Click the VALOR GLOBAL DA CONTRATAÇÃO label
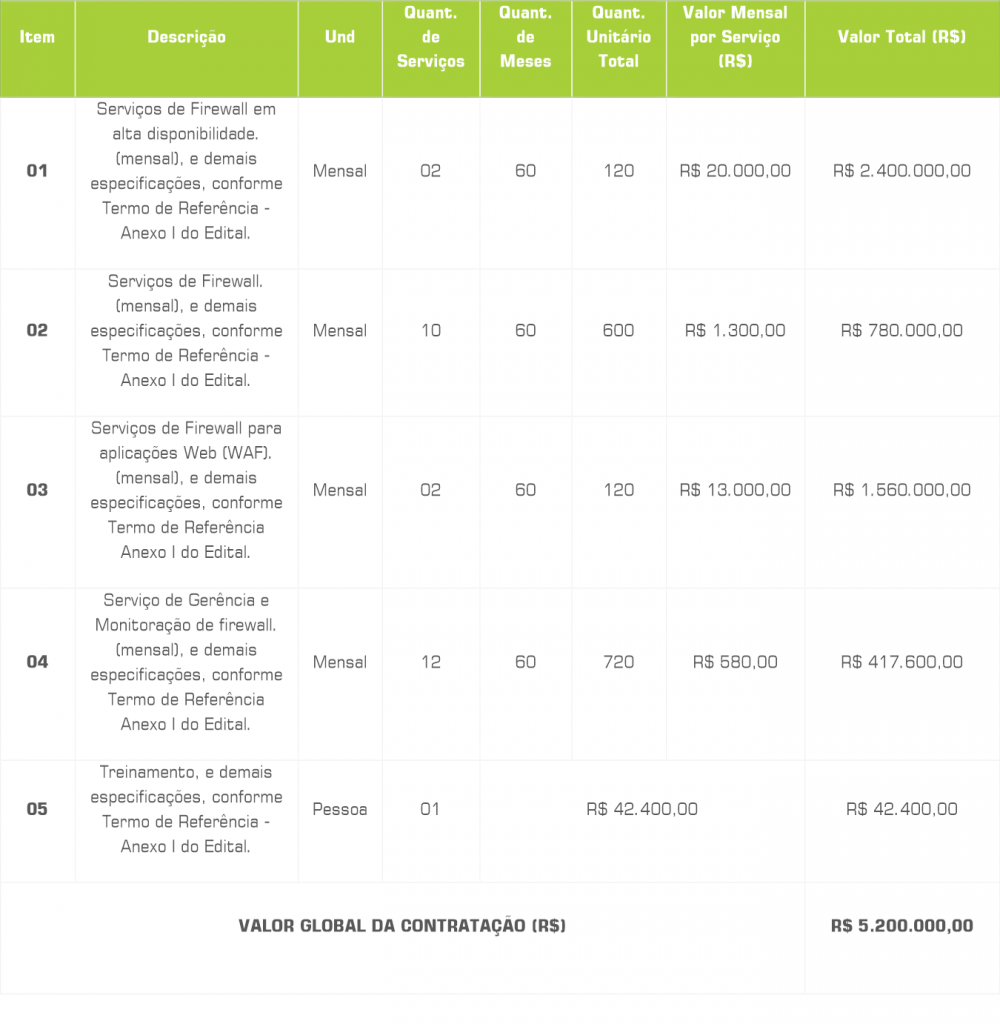 (402, 926)
